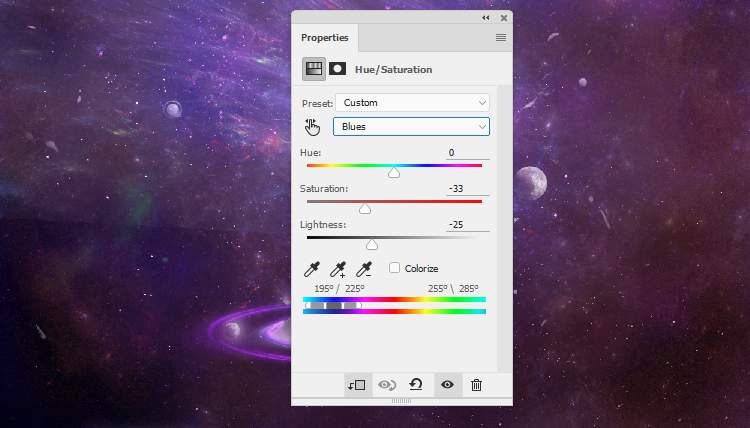Open the Preset dropdown showing Custom
Image resolution: width=750 pixels, height=428 pixels.
412,102
